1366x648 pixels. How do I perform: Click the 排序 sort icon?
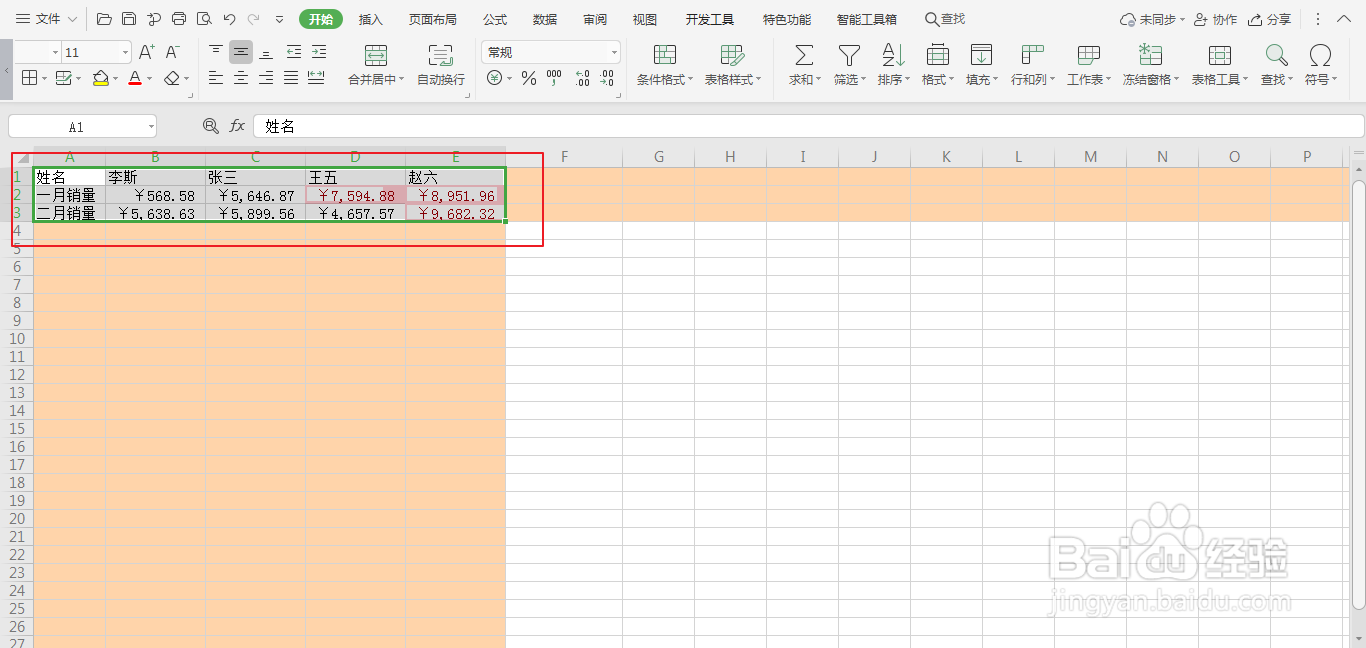point(893,55)
